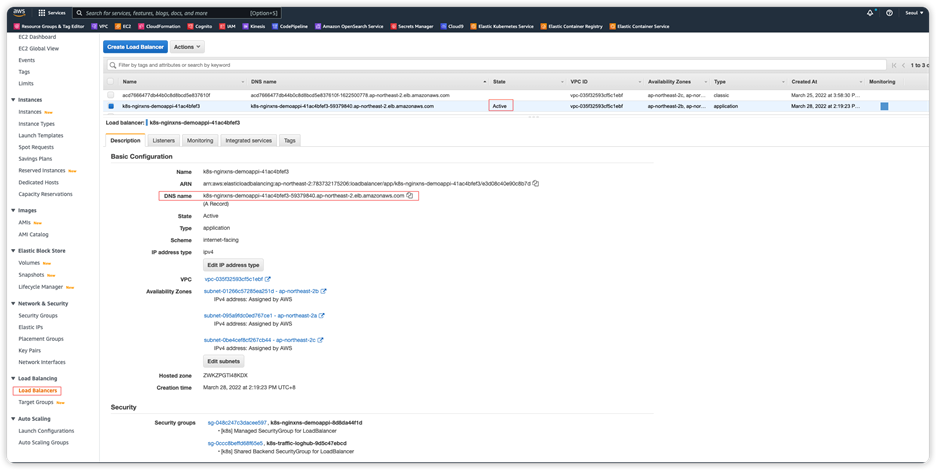Open Launch Templates in the sidebar
This screenshot has width=936, height=470.
(41, 136)
